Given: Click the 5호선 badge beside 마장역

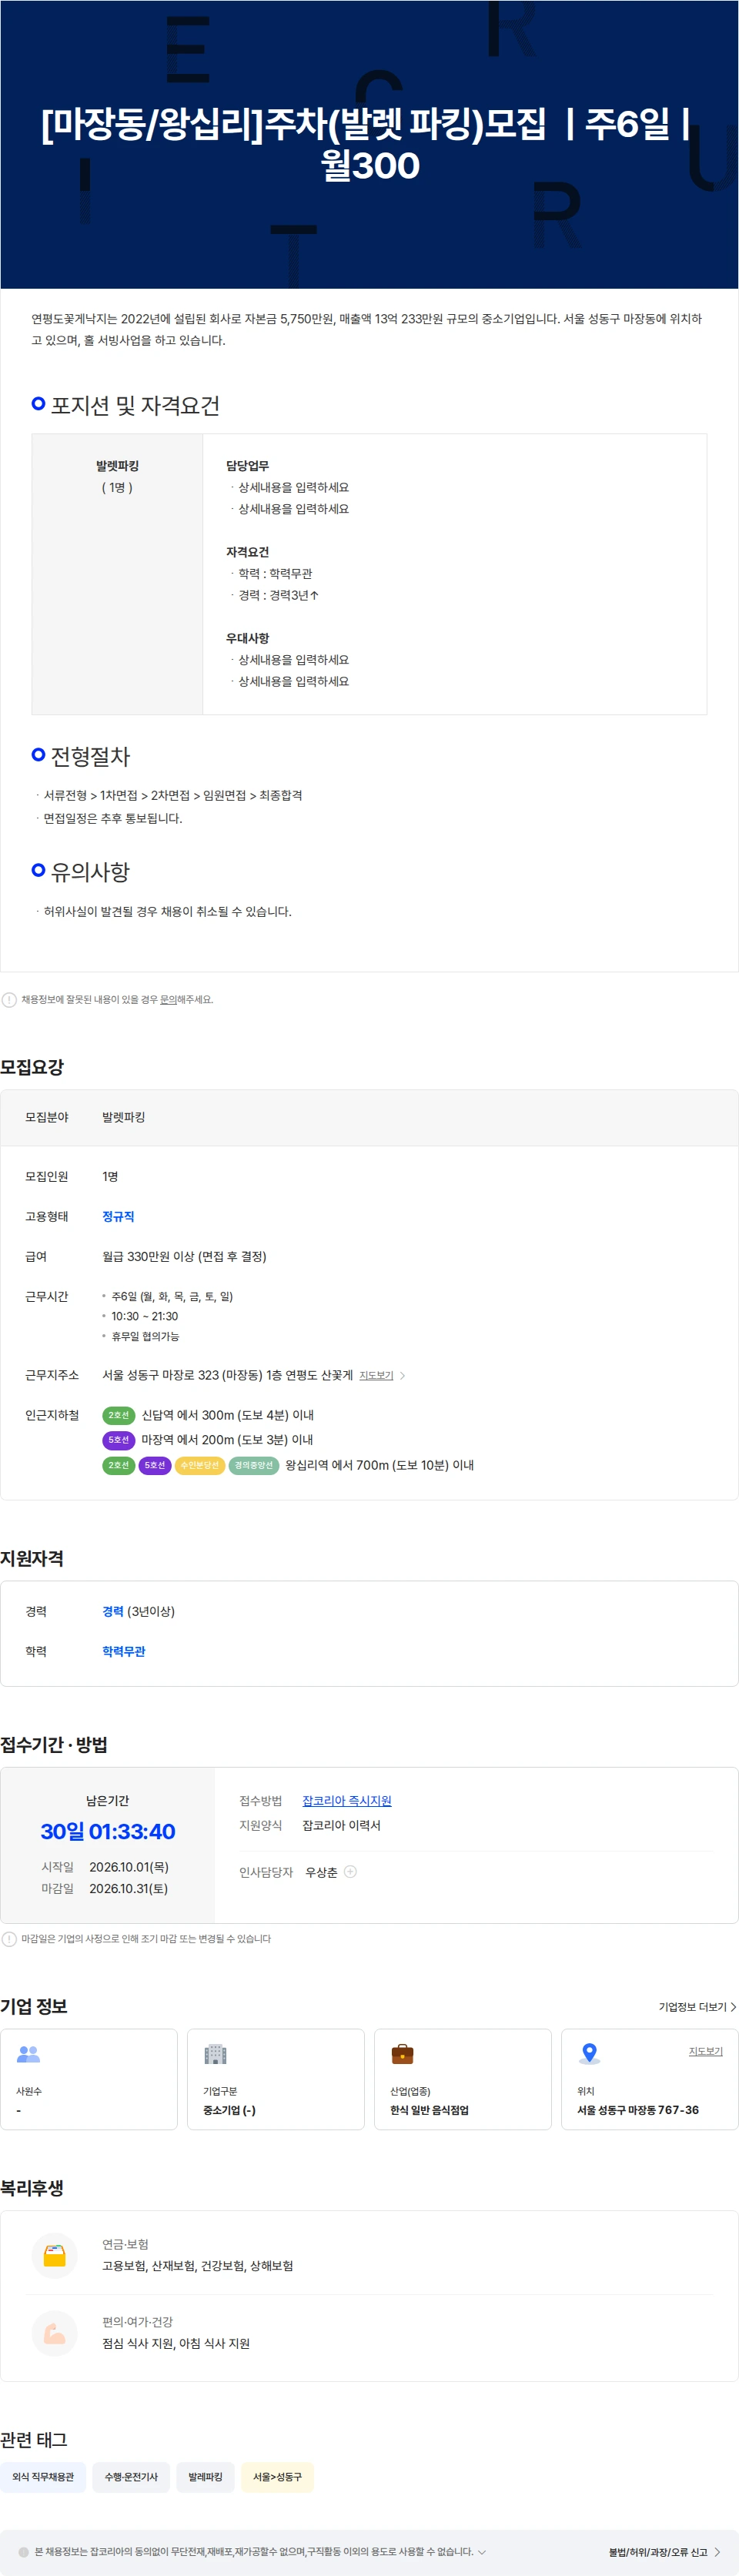Looking at the screenshot, I should tap(119, 1440).
